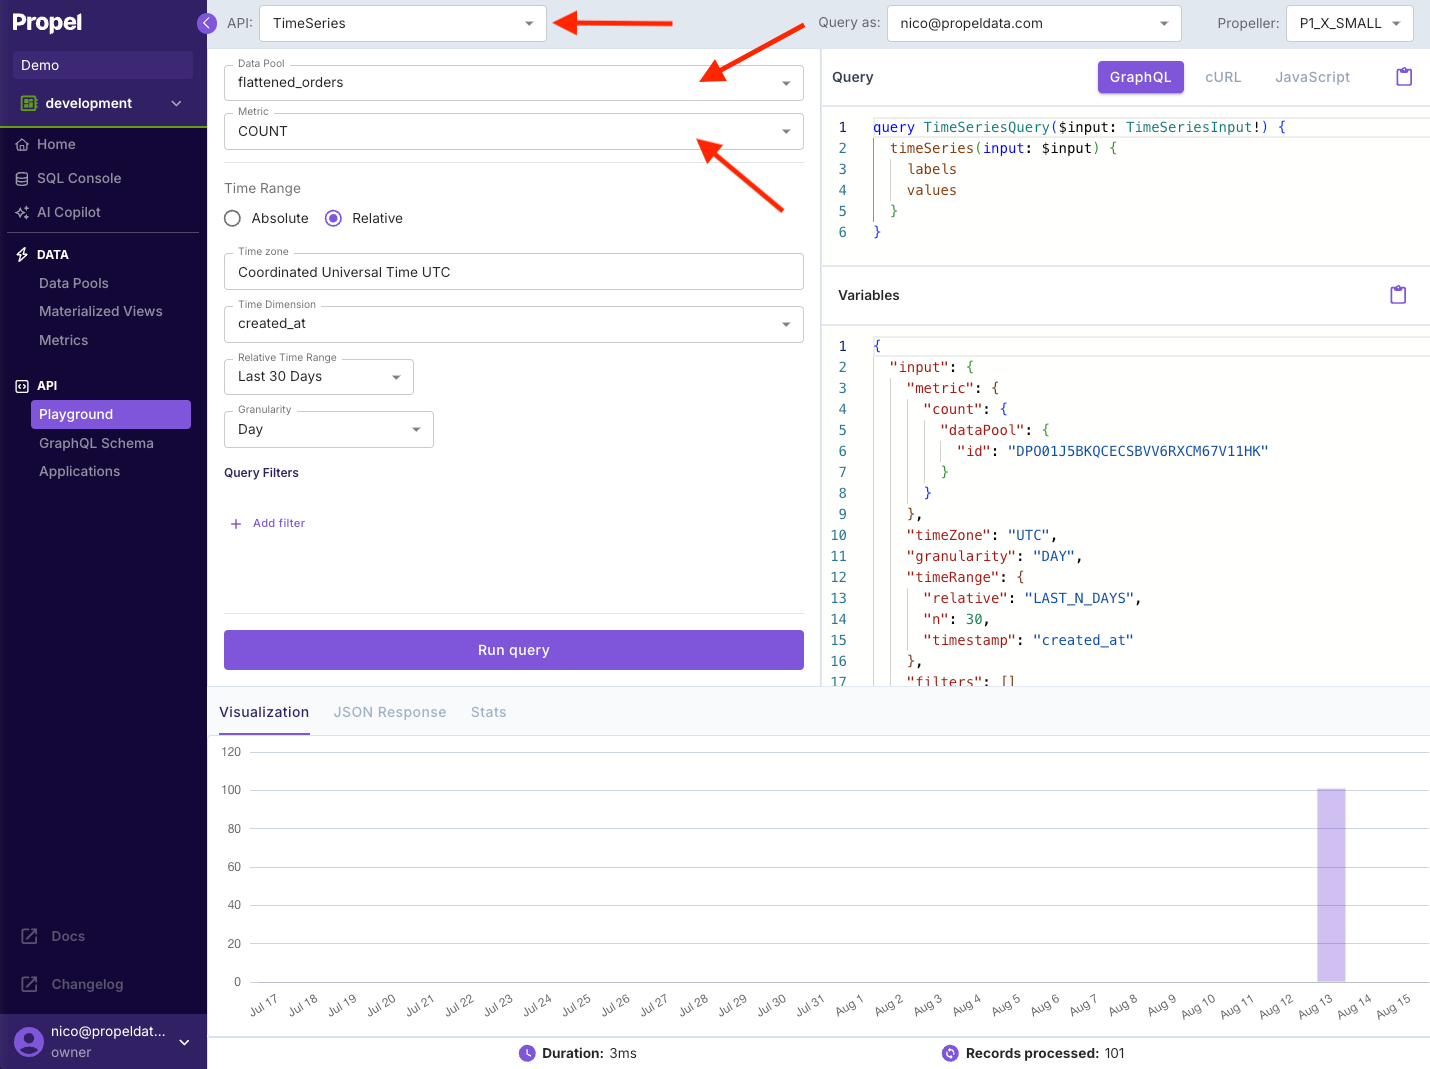
Task: Open the JSON Response tab
Action: [390, 712]
